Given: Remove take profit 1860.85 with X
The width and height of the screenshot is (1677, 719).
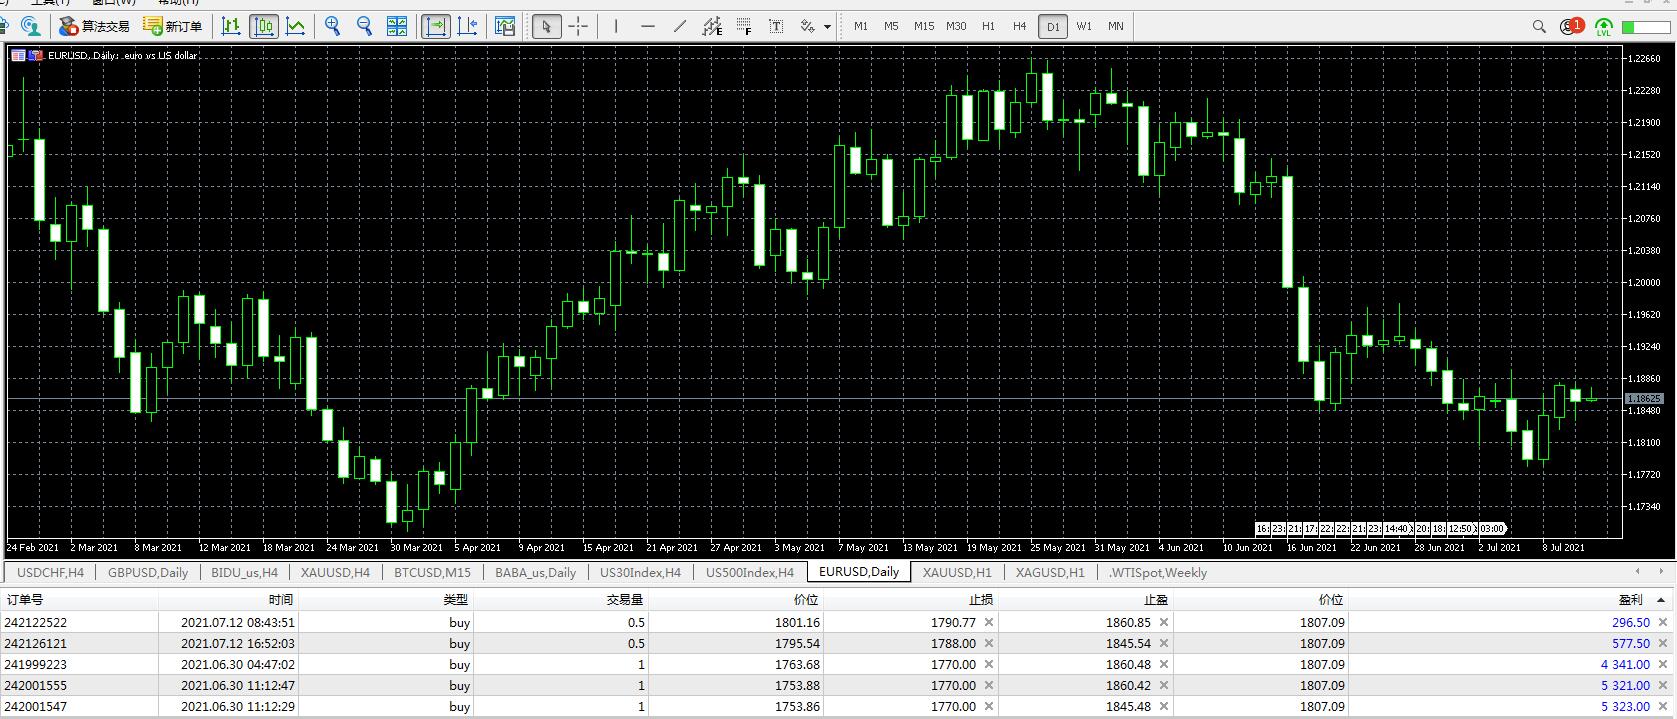Looking at the screenshot, I should (1164, 622).
